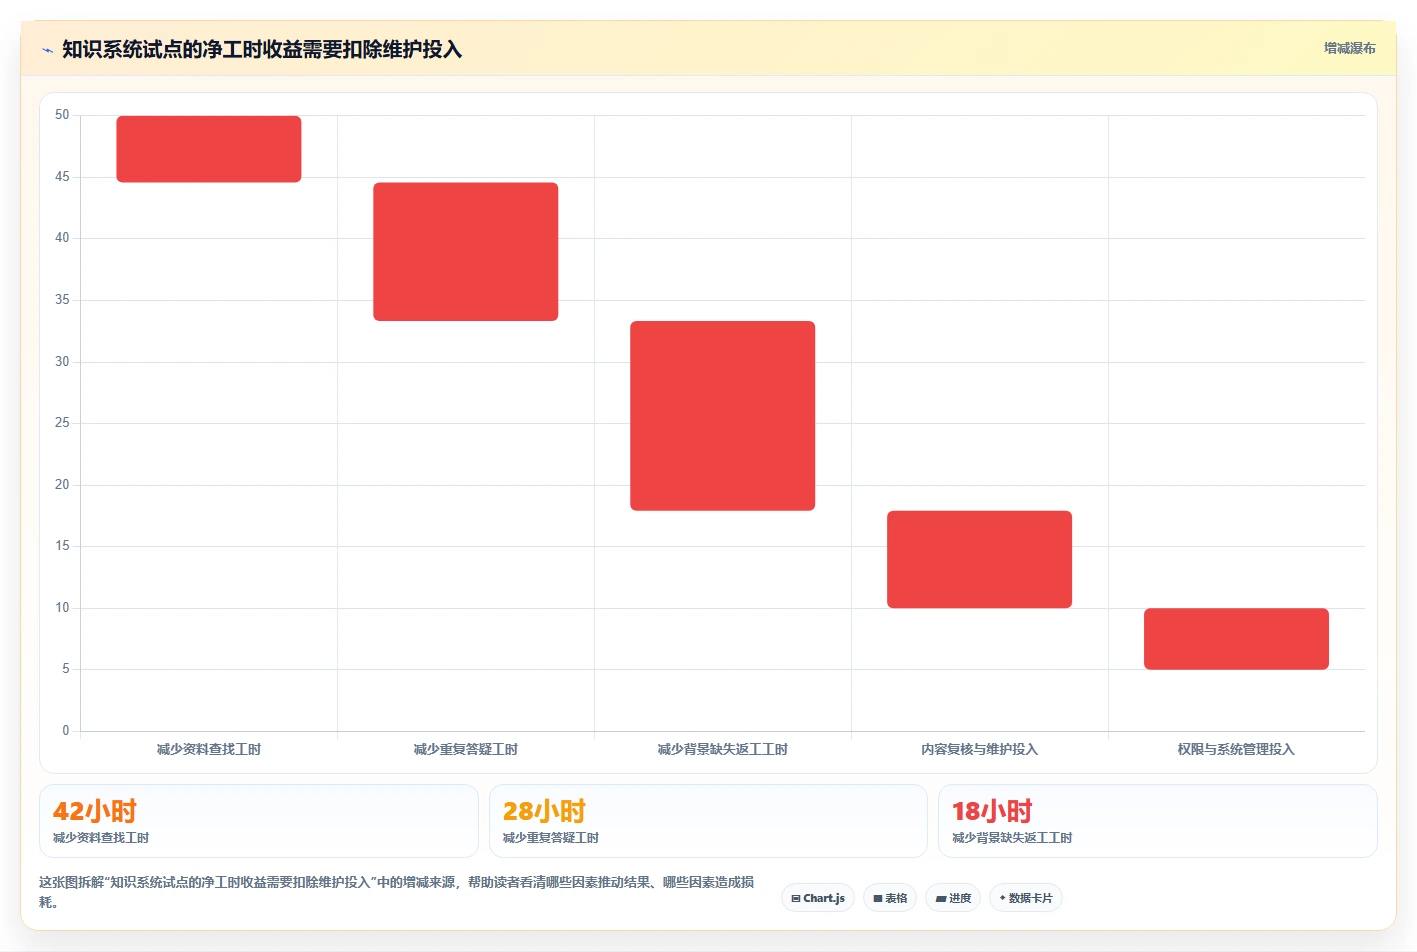Viewport: 1417px width, 952px height.
Task: Open the 28小时 data card
Action: tap(708, 821)
